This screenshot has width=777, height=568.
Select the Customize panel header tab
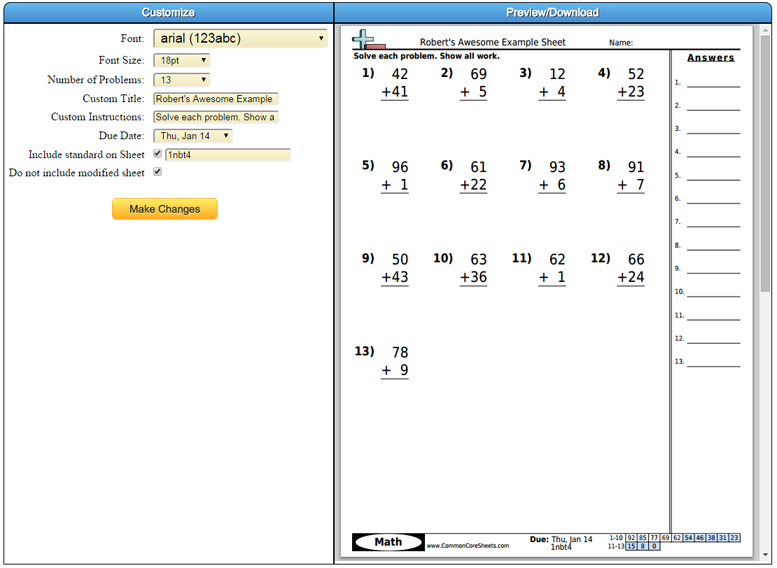(168, 12)
